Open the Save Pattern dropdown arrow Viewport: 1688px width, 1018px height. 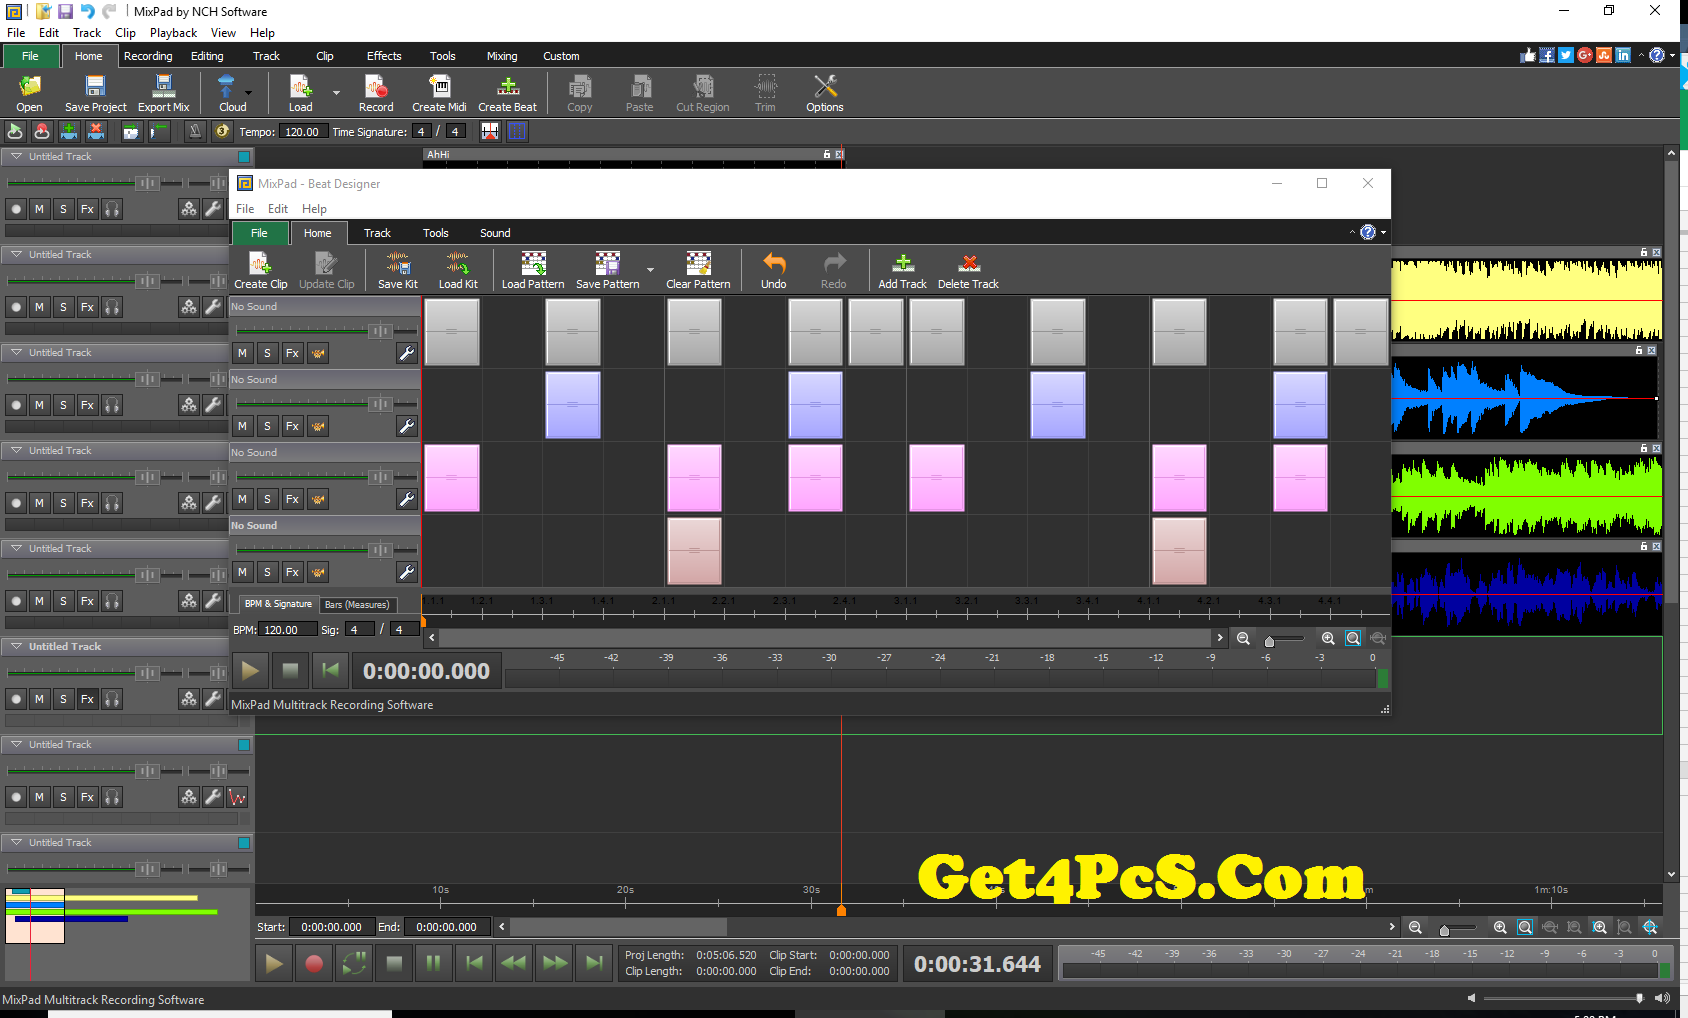[x=650, y=270]
